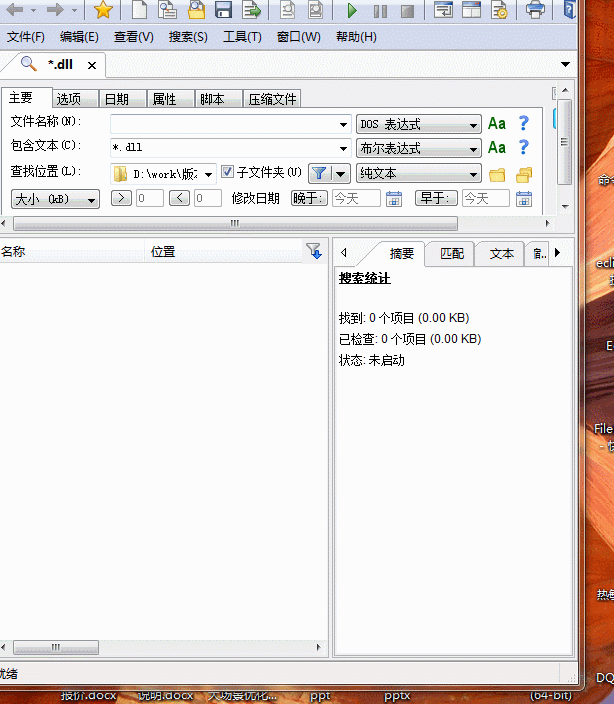The image size is (614, 704).
Task: Click the stop search square icon
Action: [x=407, y=11]
